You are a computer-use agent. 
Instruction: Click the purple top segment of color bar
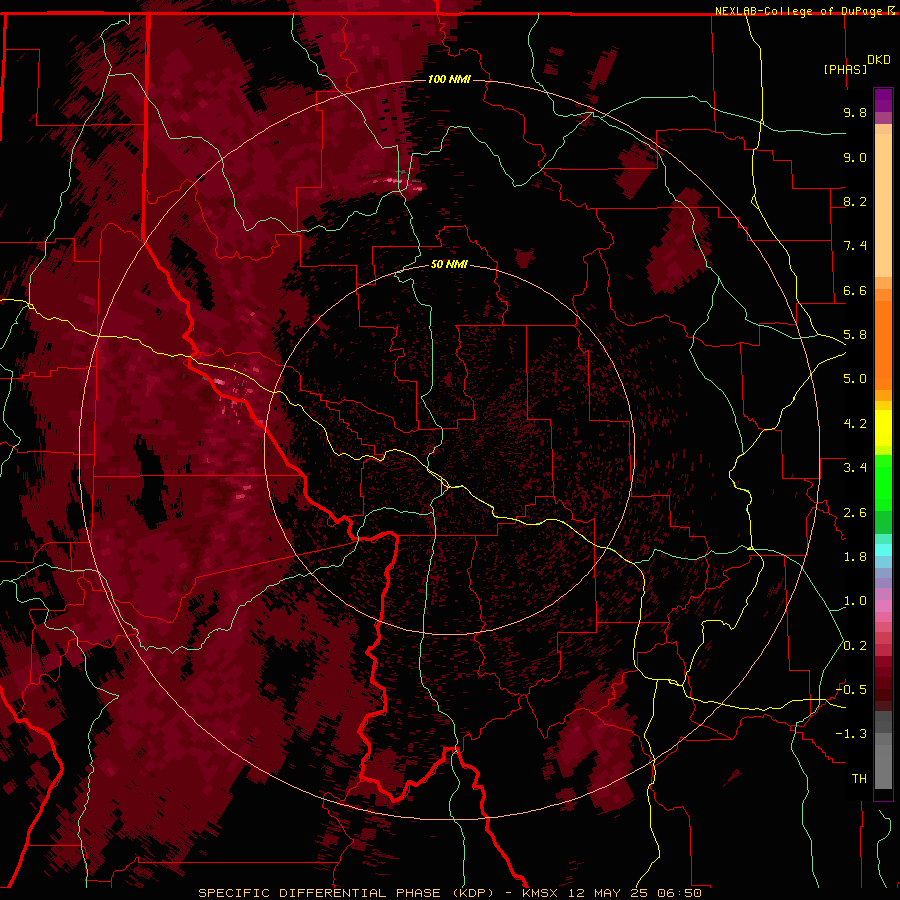[x=883, y=100]
